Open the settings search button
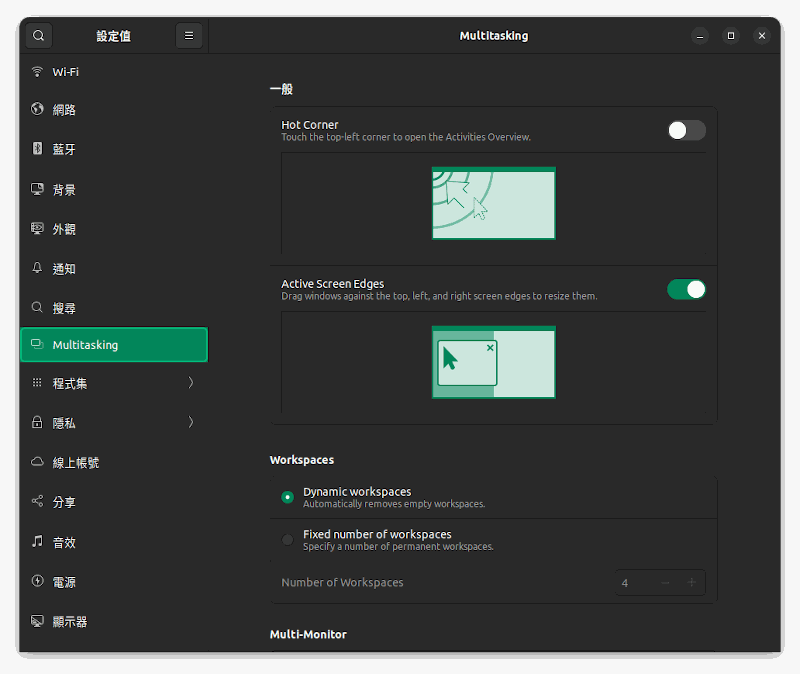Image resolution: width=800 pixels, height=674 pixels. [x=38, y=36]
